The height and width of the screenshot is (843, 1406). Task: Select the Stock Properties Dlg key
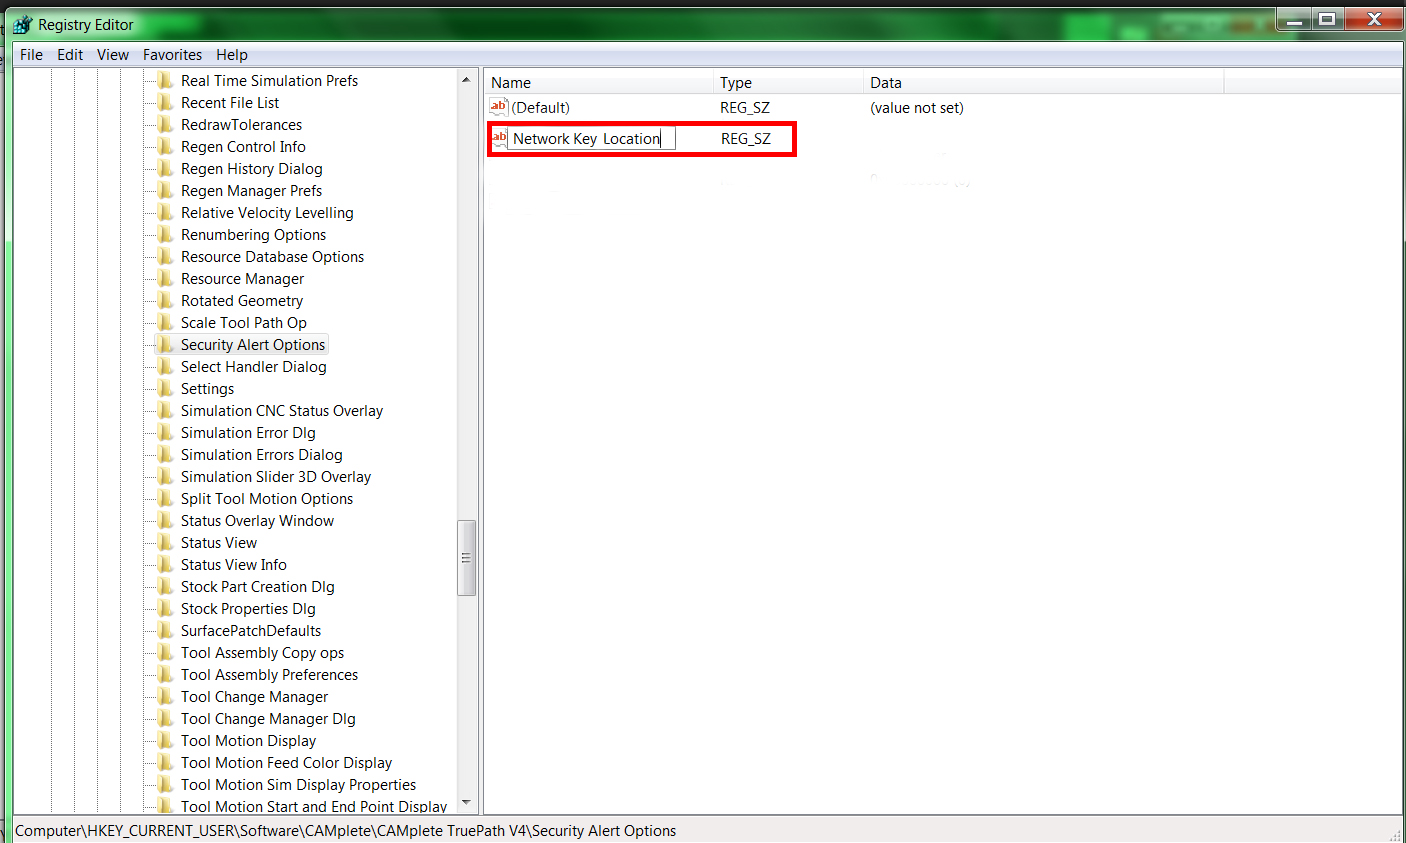coord(248,609)
